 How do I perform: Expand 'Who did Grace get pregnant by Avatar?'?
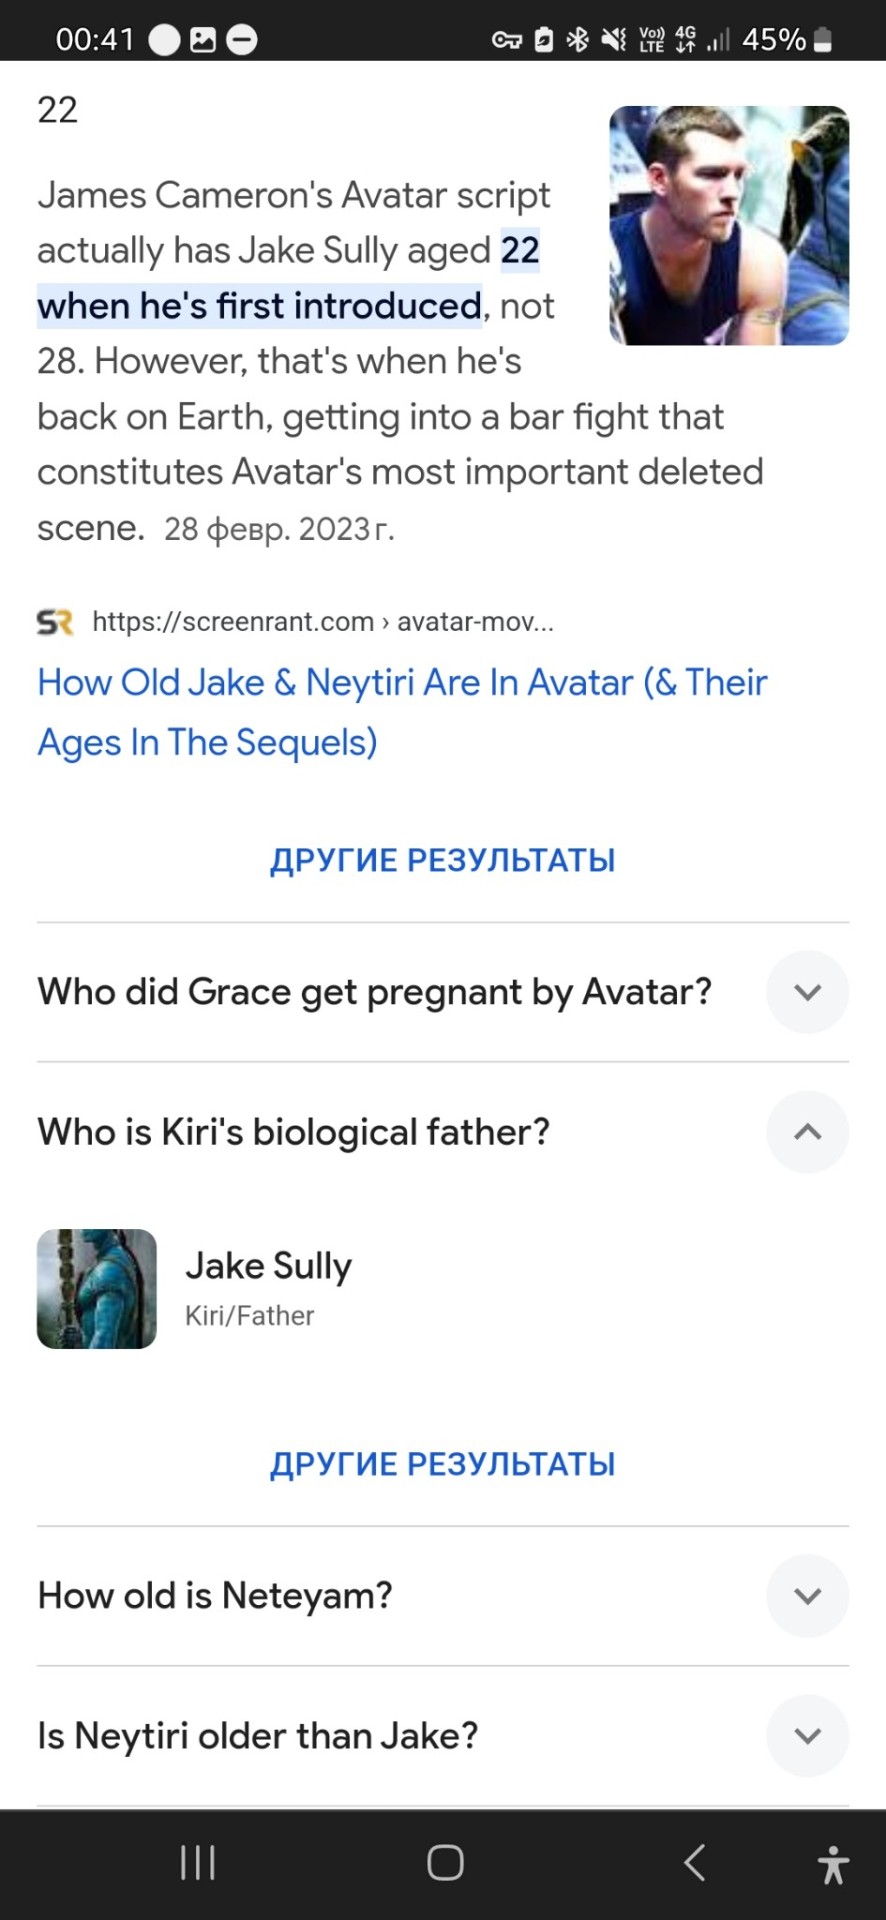point(807,992)
